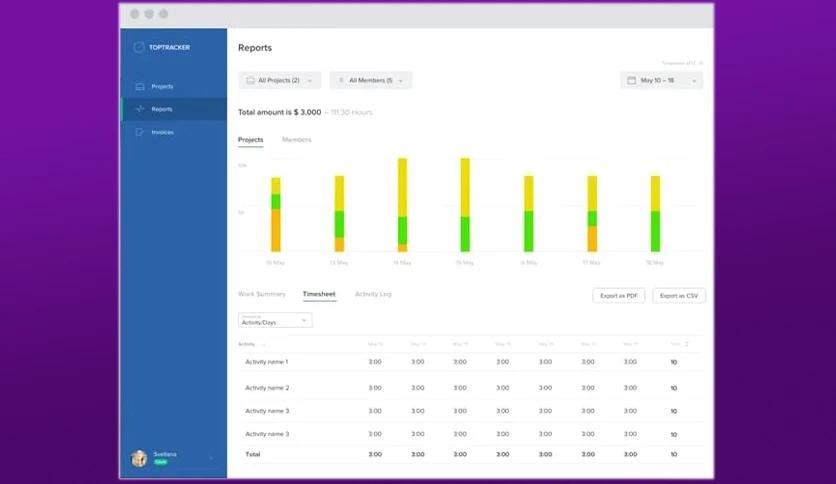Switch to the Members chart tab

coord(296,140)
